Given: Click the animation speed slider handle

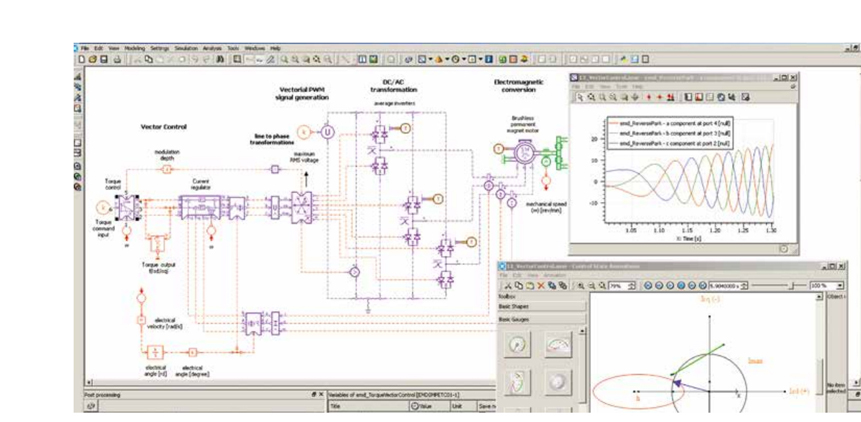Looking at the screenshot, I should (x=792, y=286).
